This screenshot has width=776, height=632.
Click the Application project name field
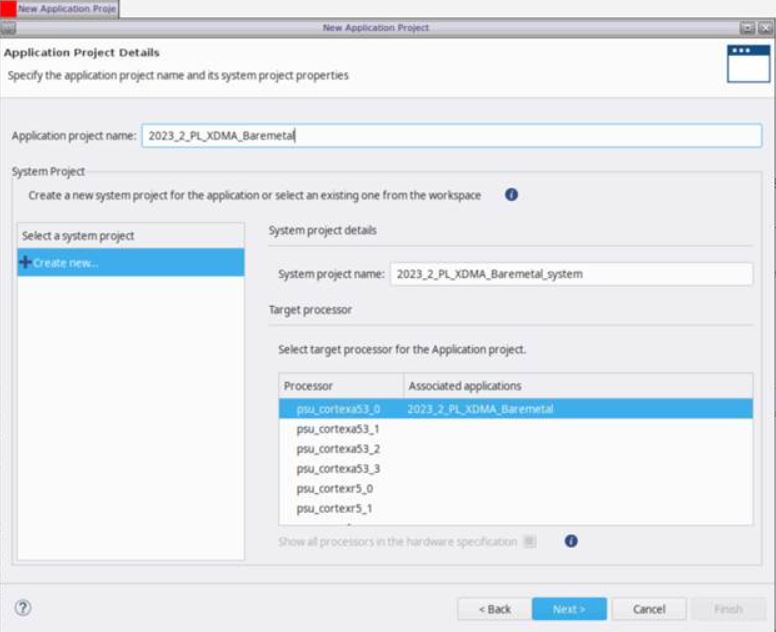tap(450, 136)
